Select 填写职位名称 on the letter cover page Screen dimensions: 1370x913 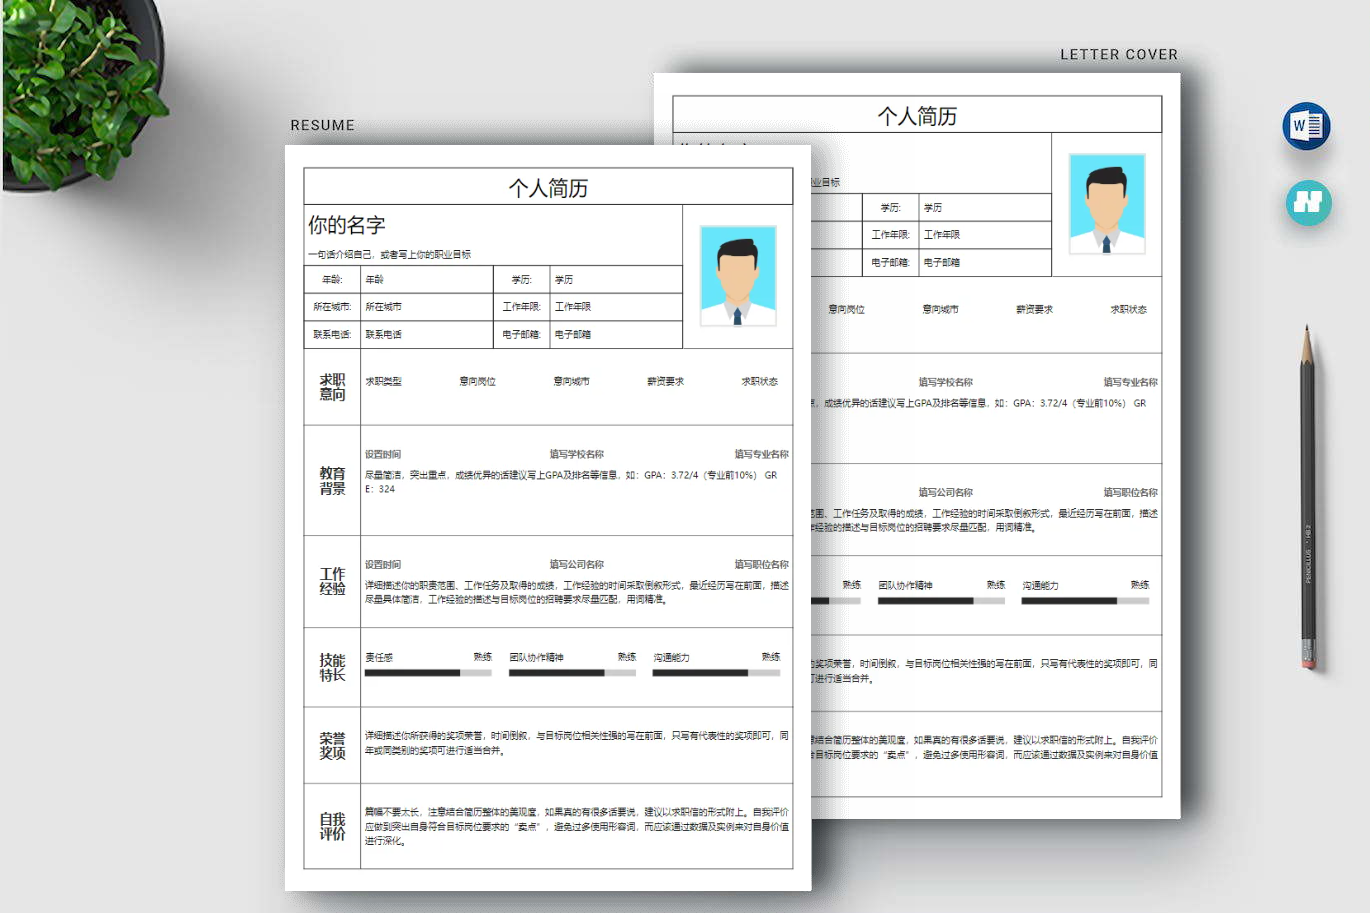pyautogui.click(x=1130, y=492)
